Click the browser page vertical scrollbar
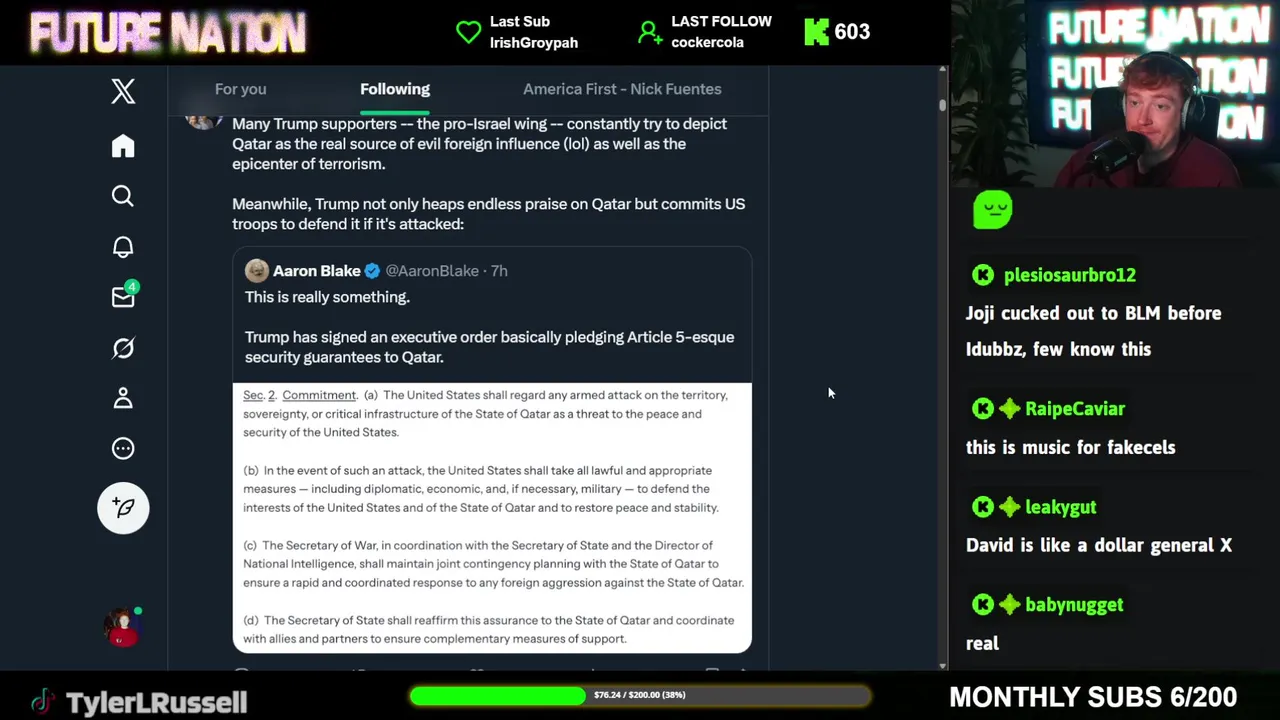Image resolution: width=1280 pixels, height=720 pixels. coord(942,368)
